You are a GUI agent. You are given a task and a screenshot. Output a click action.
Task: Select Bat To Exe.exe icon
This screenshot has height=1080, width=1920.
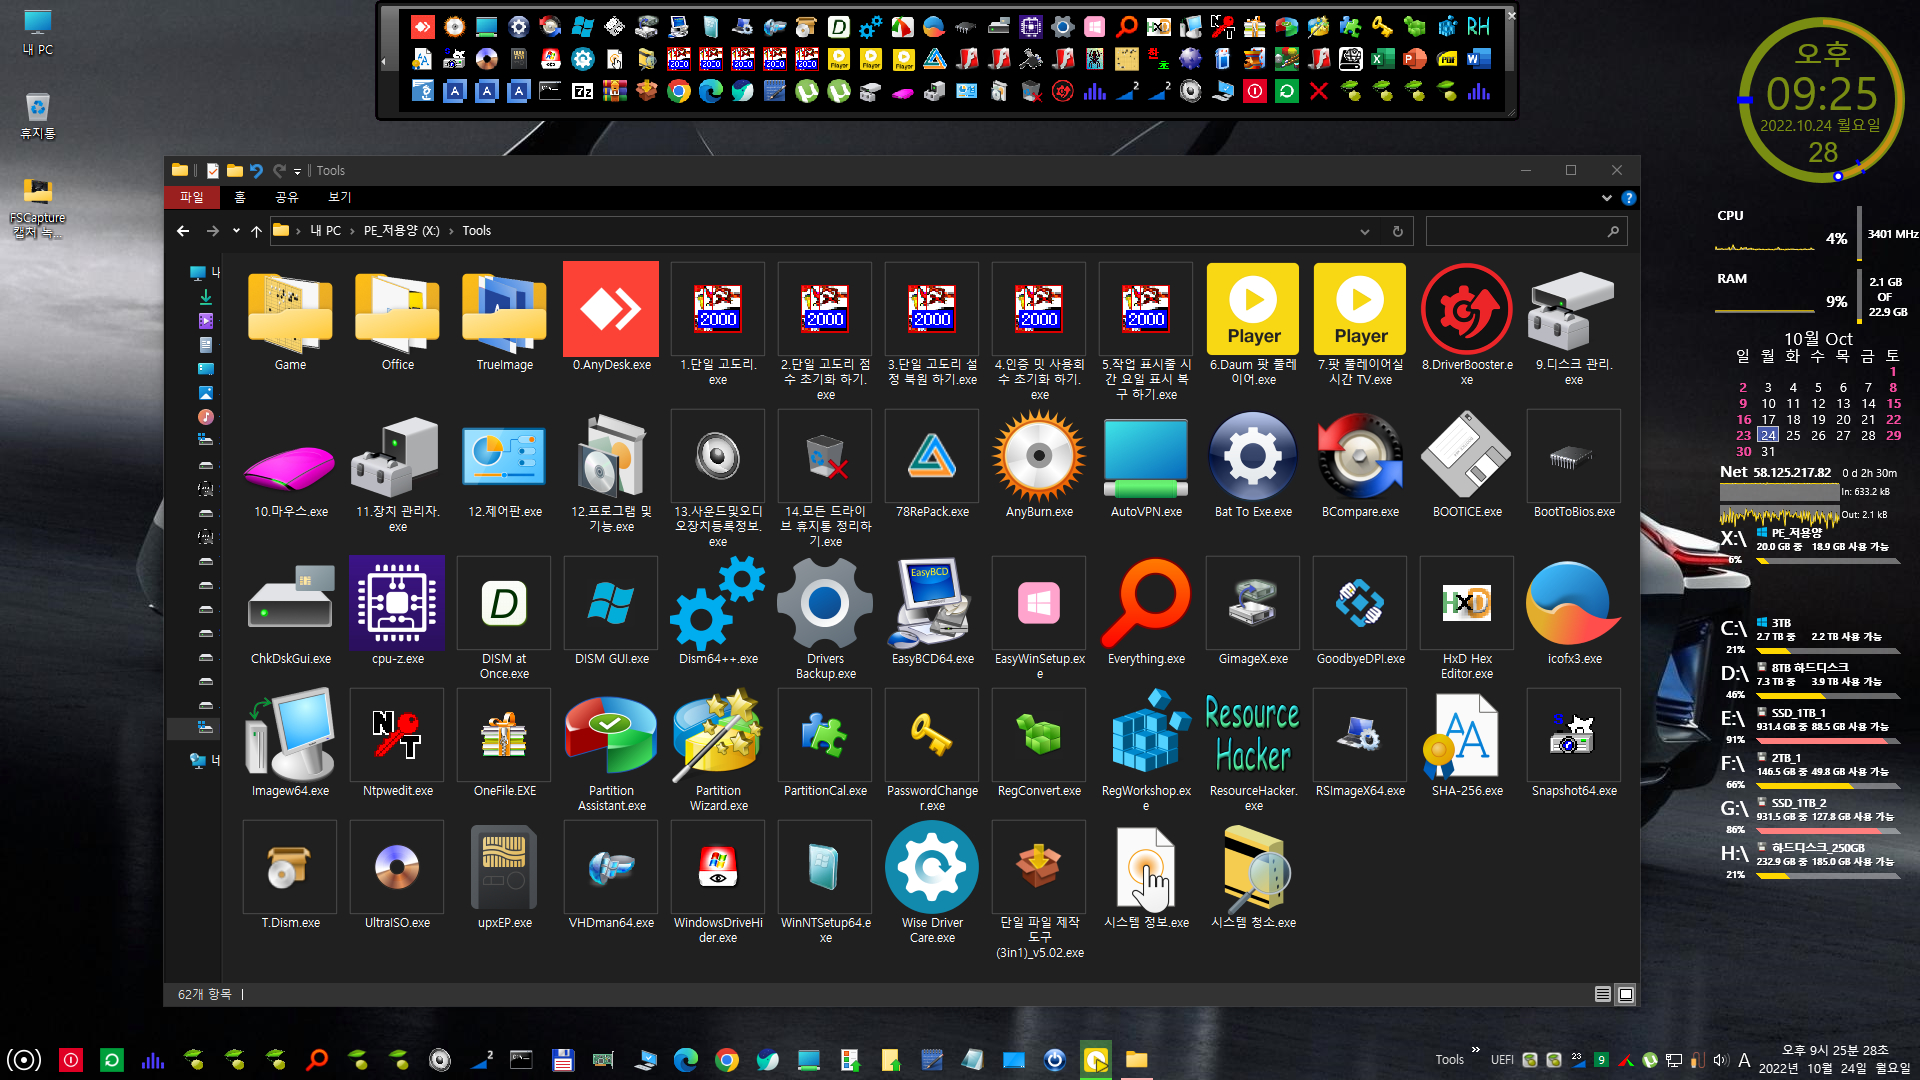pyautogui.click(x=1253, y=456)
